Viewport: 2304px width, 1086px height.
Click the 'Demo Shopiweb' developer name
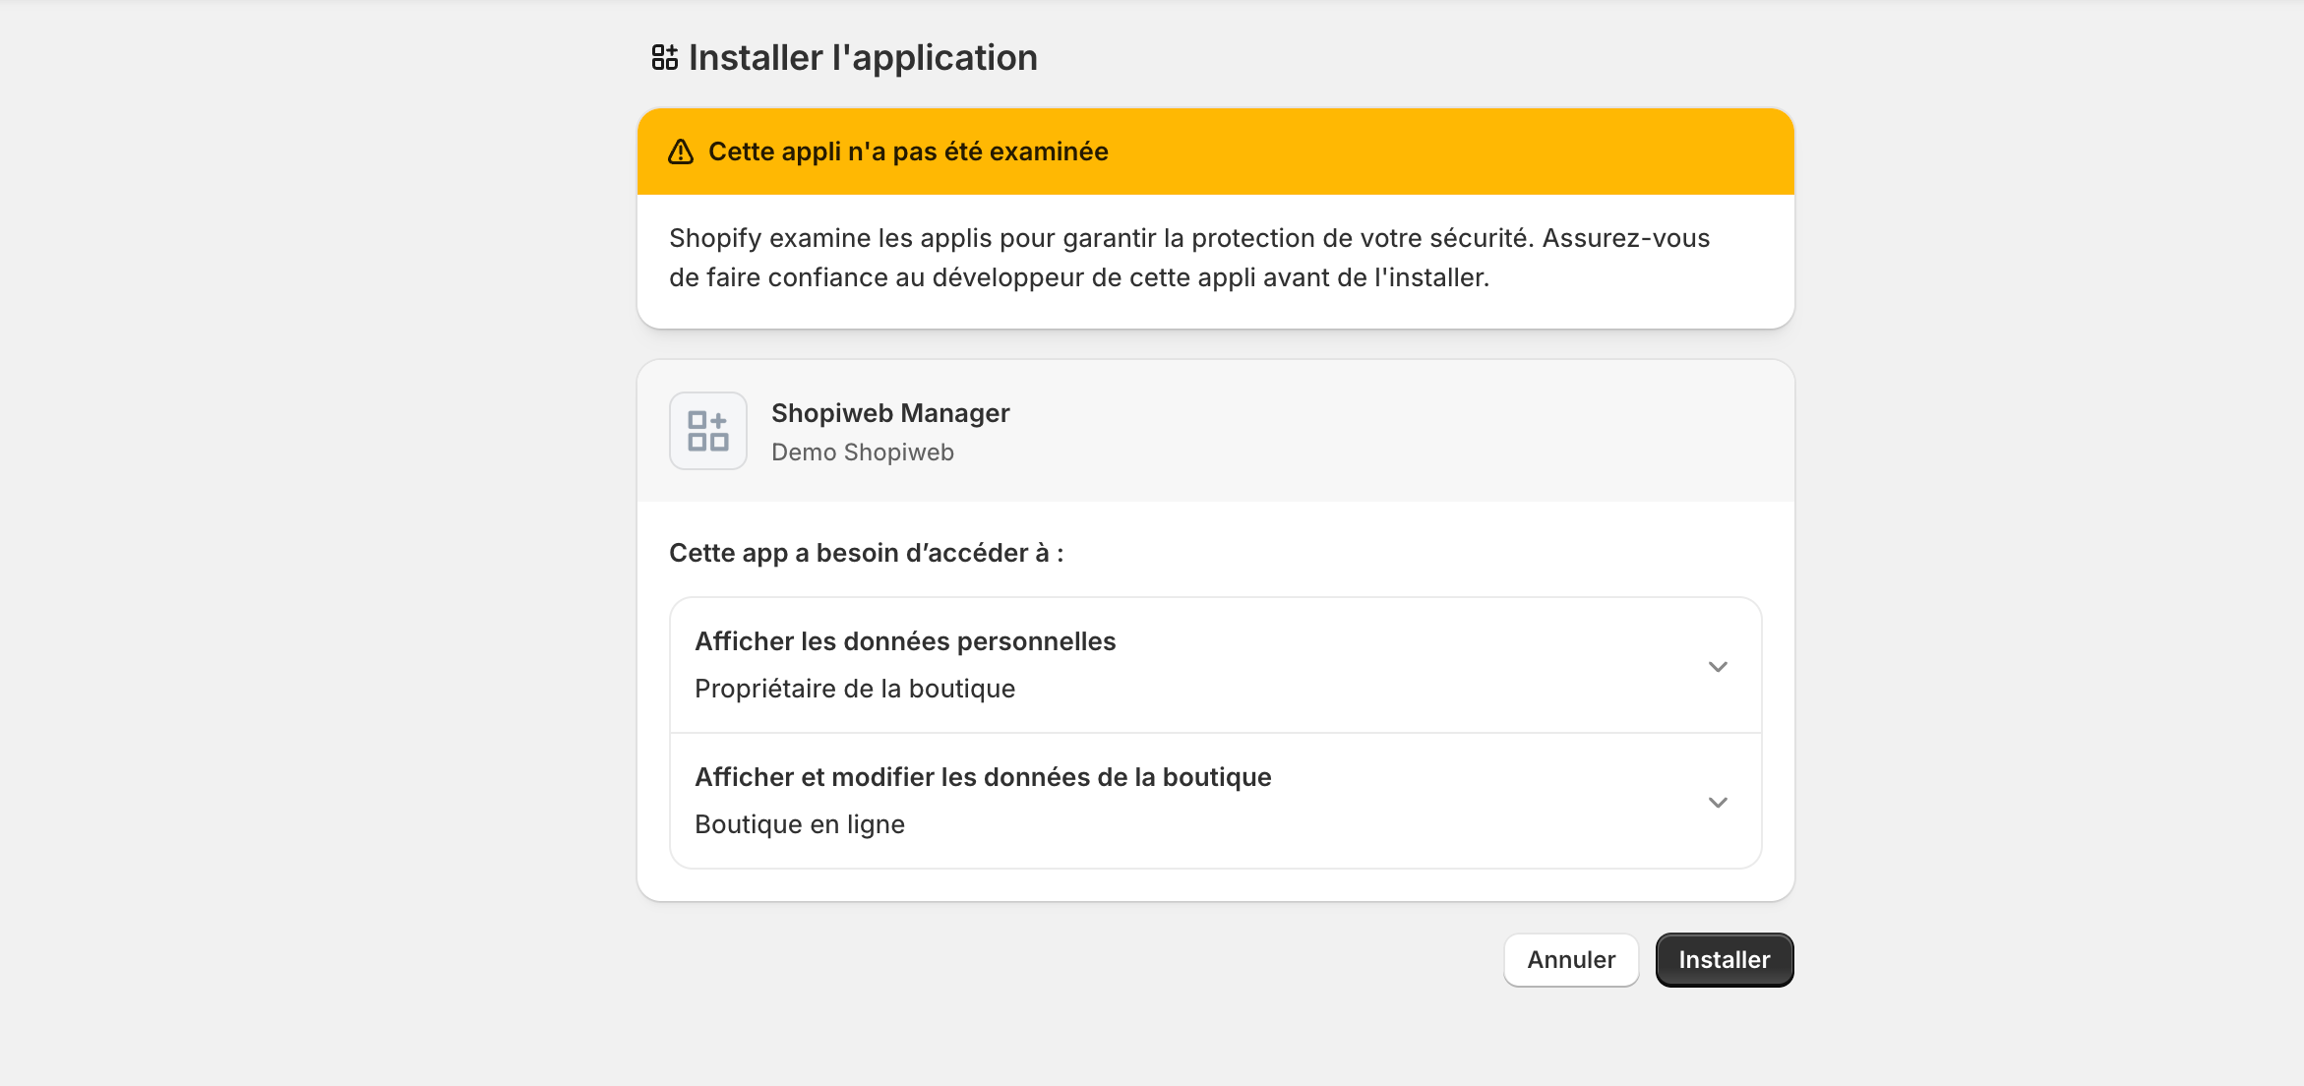861,452
